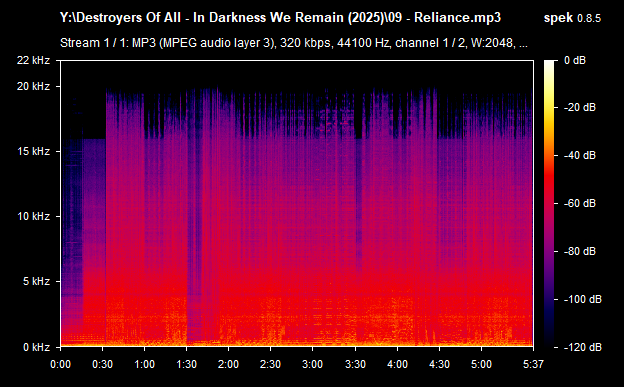Click the 0 kHz frequency axis label
The height and width of the screenshot is (387, 624).
pyautogui.click(x=36, y=347)
